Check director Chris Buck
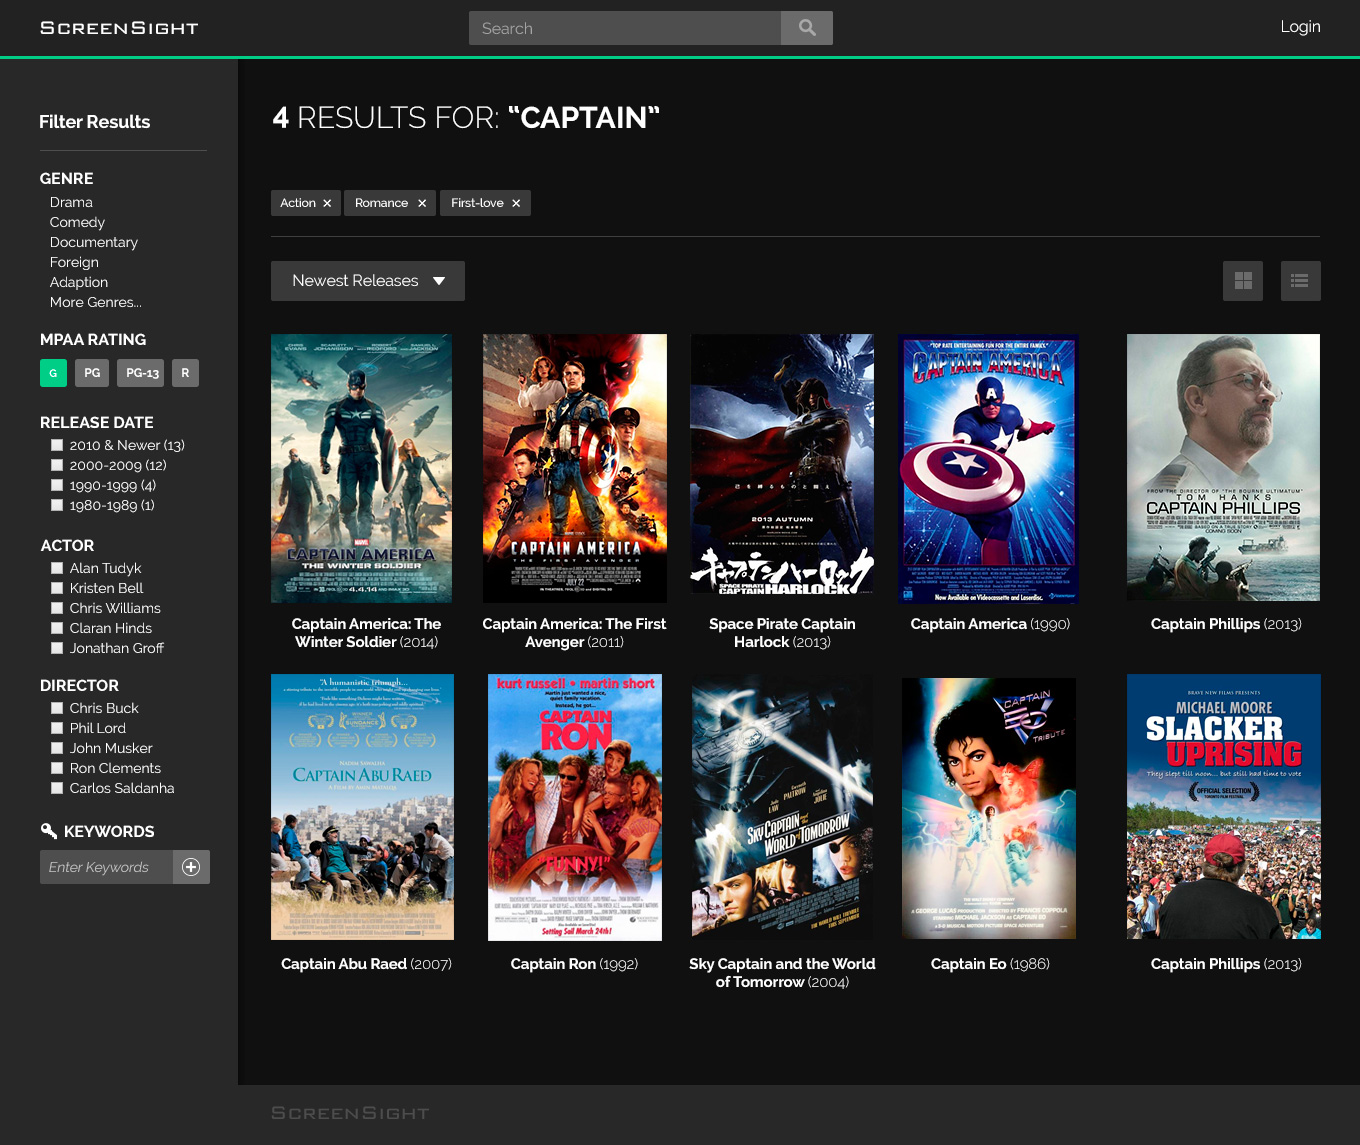1360x1145 pixels. coord(57,708)
